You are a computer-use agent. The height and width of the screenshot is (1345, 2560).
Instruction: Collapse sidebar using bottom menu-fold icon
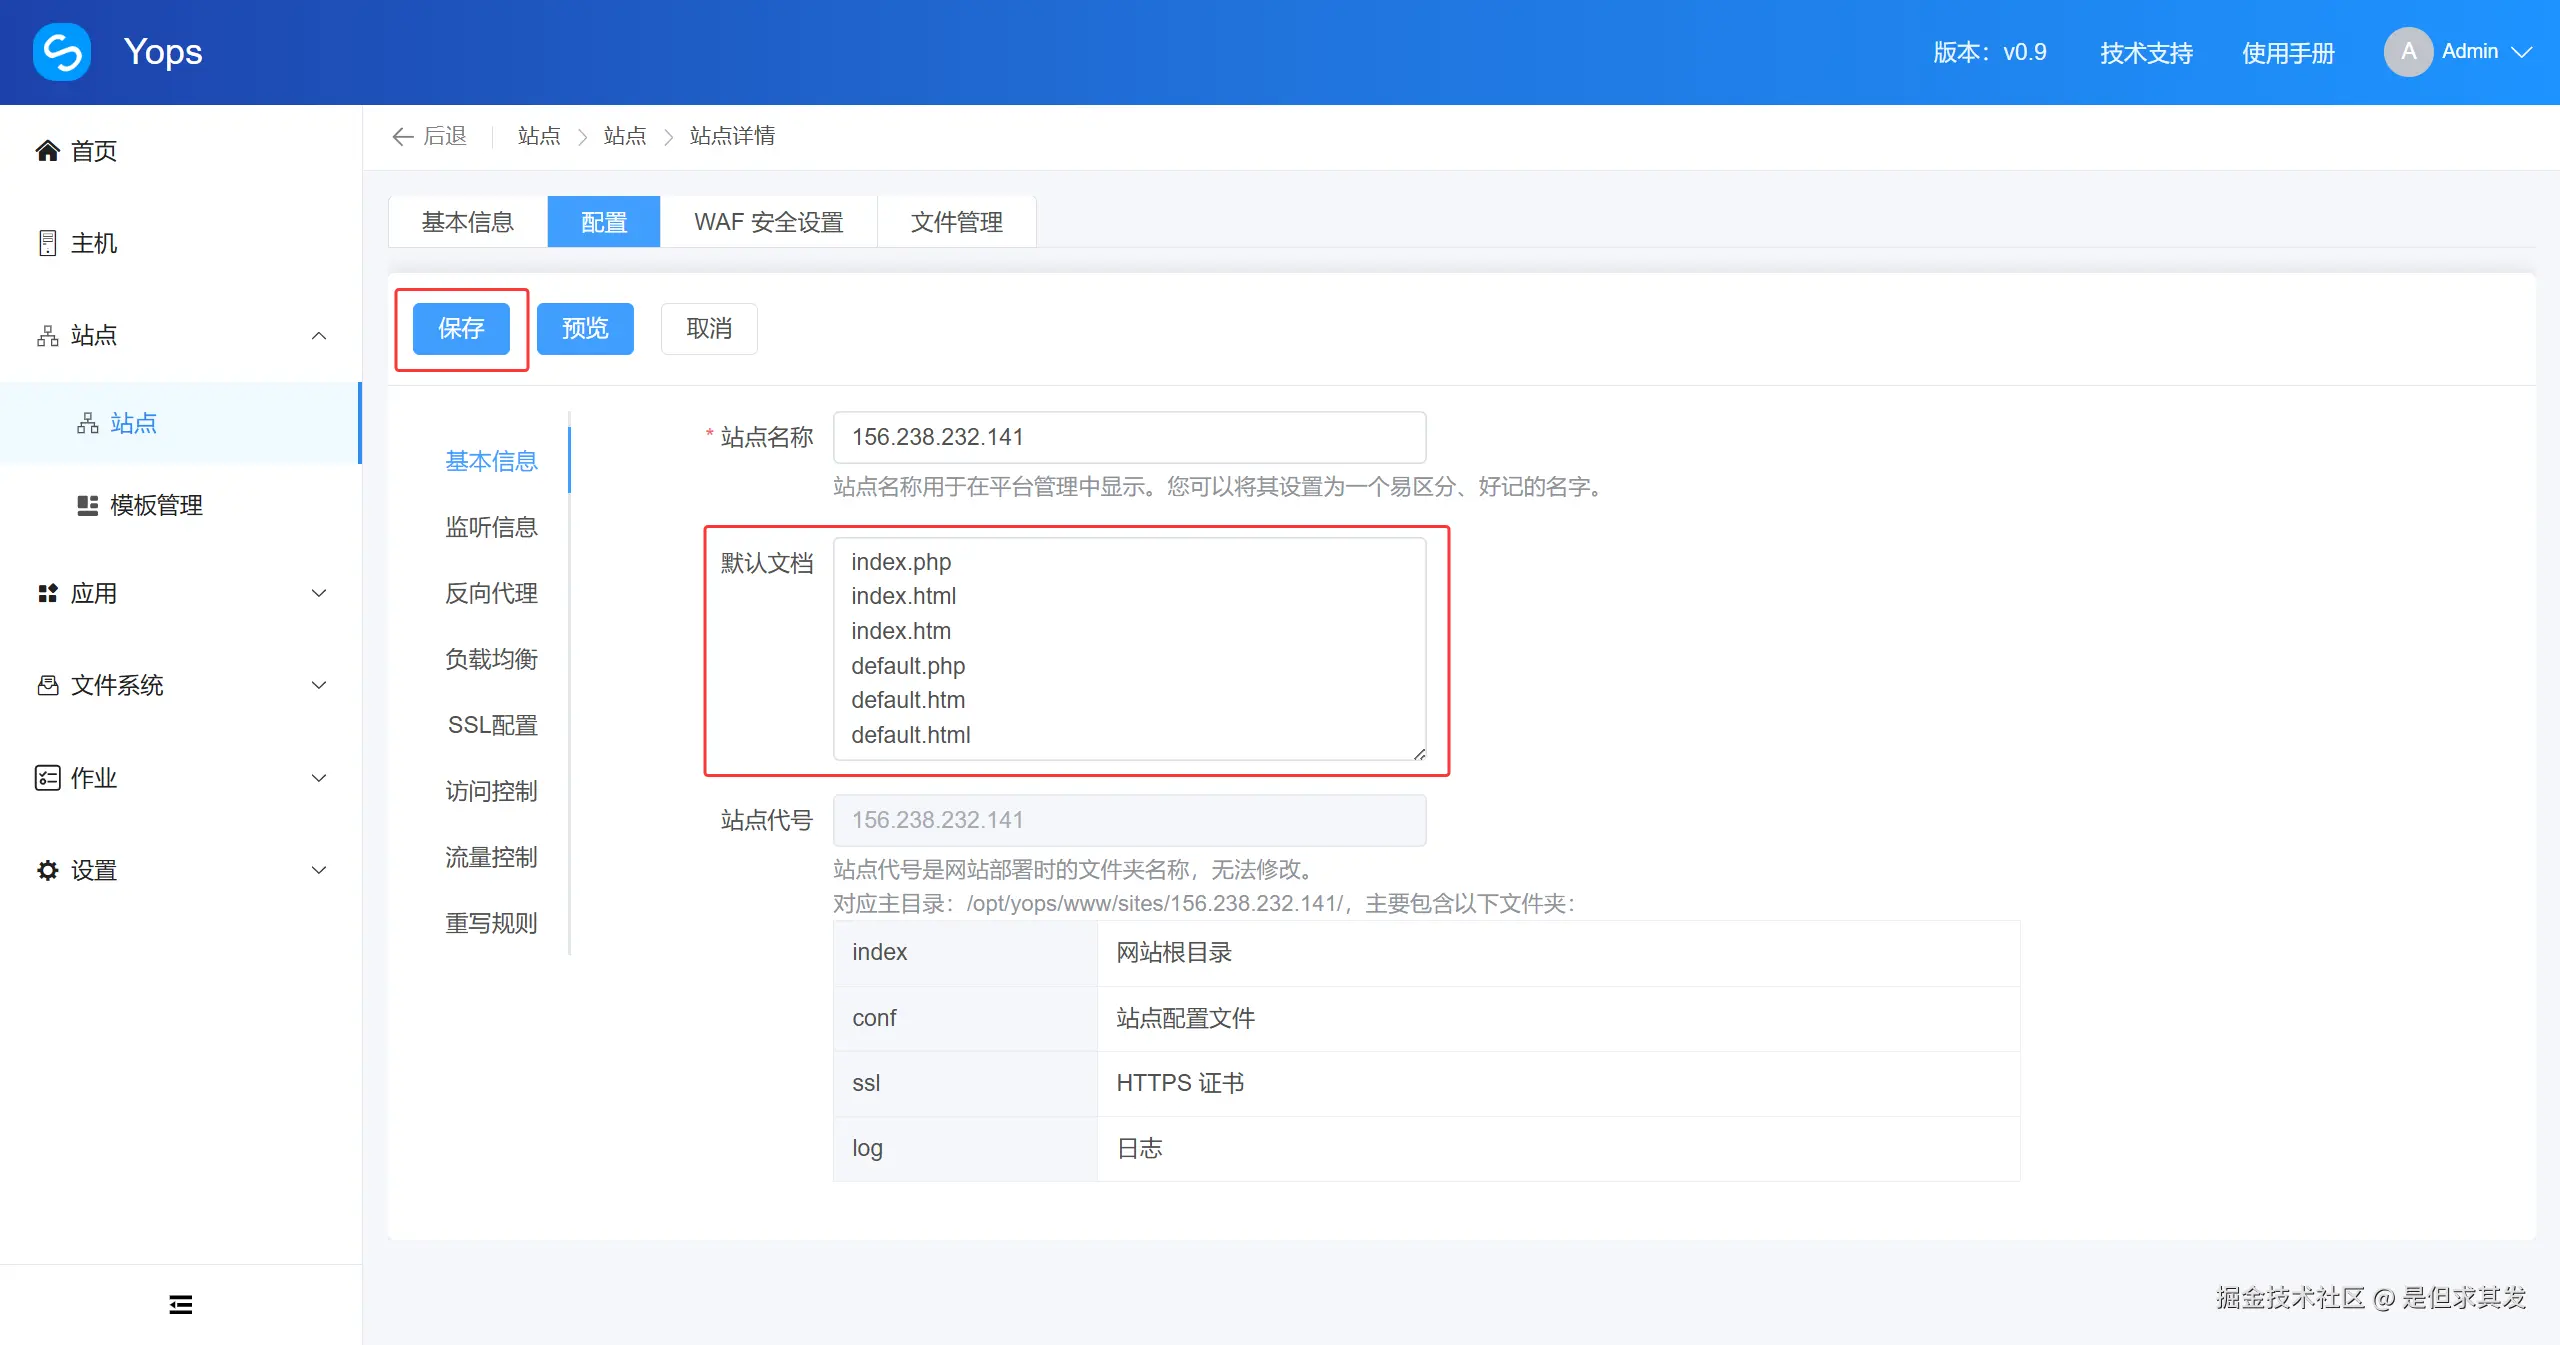click(180, 1304)
